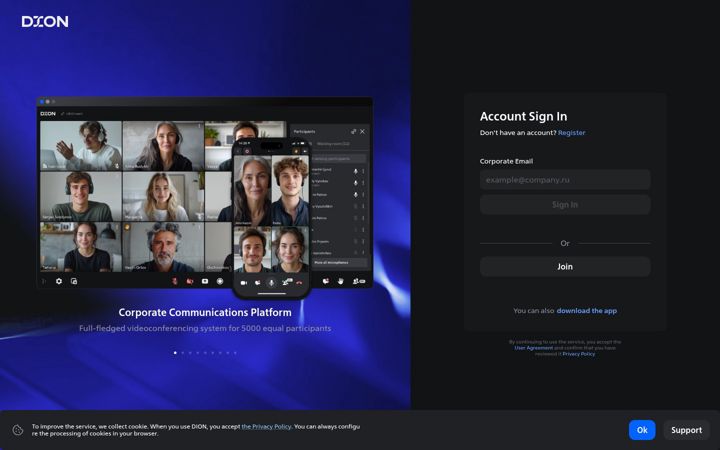Click the Support button

[x=686, y=430]
